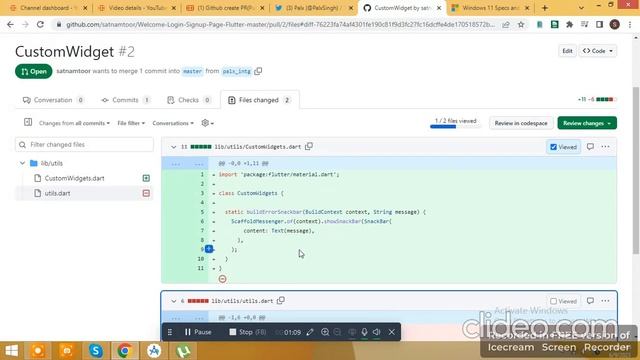Close the screen recorder toolbar

(x=392, y=332)
